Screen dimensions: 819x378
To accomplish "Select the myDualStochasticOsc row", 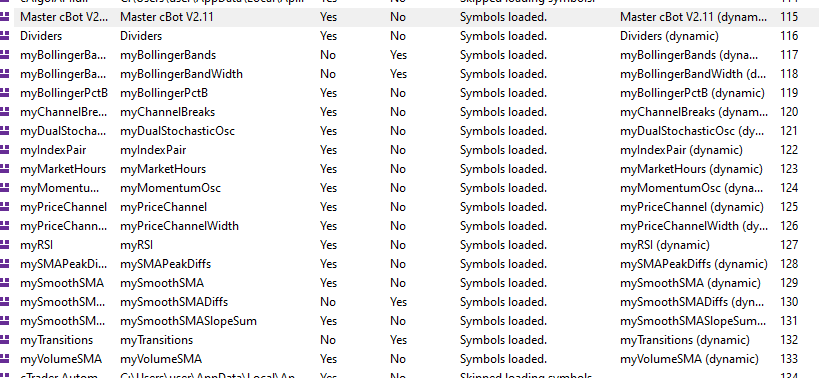I will pos(410,131).
